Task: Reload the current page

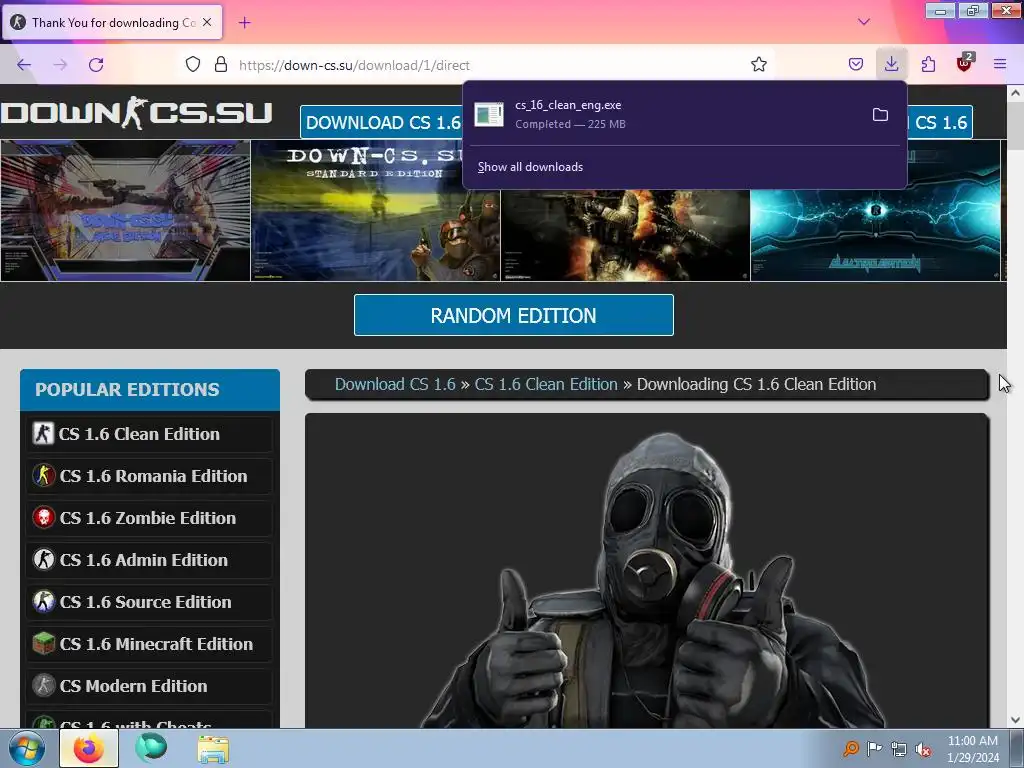Action: [96, 65]
